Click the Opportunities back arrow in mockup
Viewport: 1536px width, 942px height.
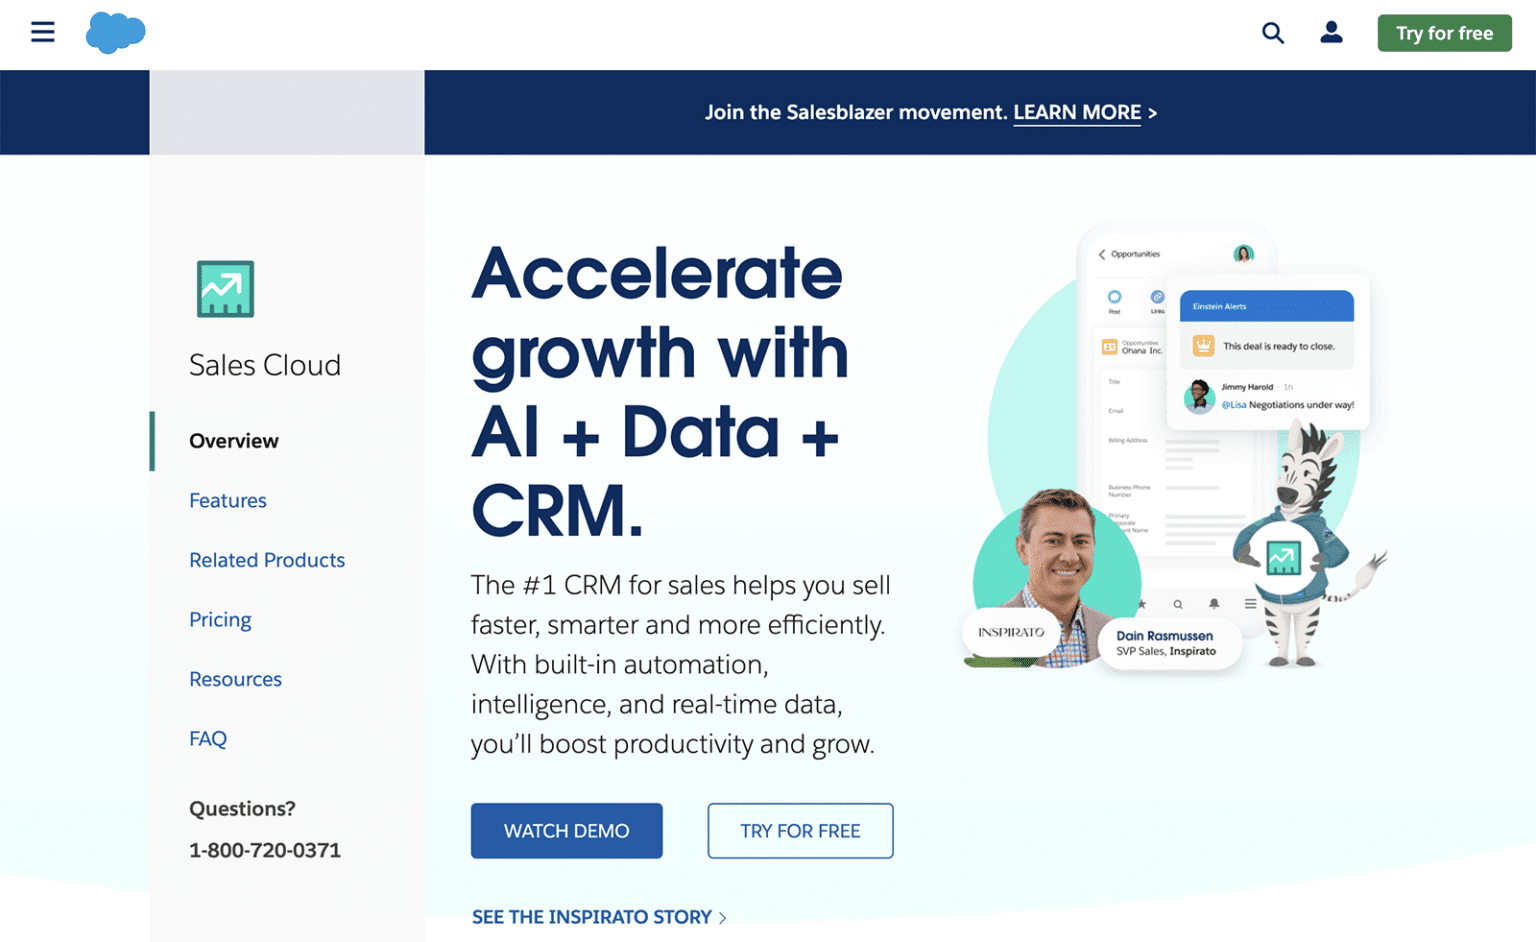pos(1102,254)
